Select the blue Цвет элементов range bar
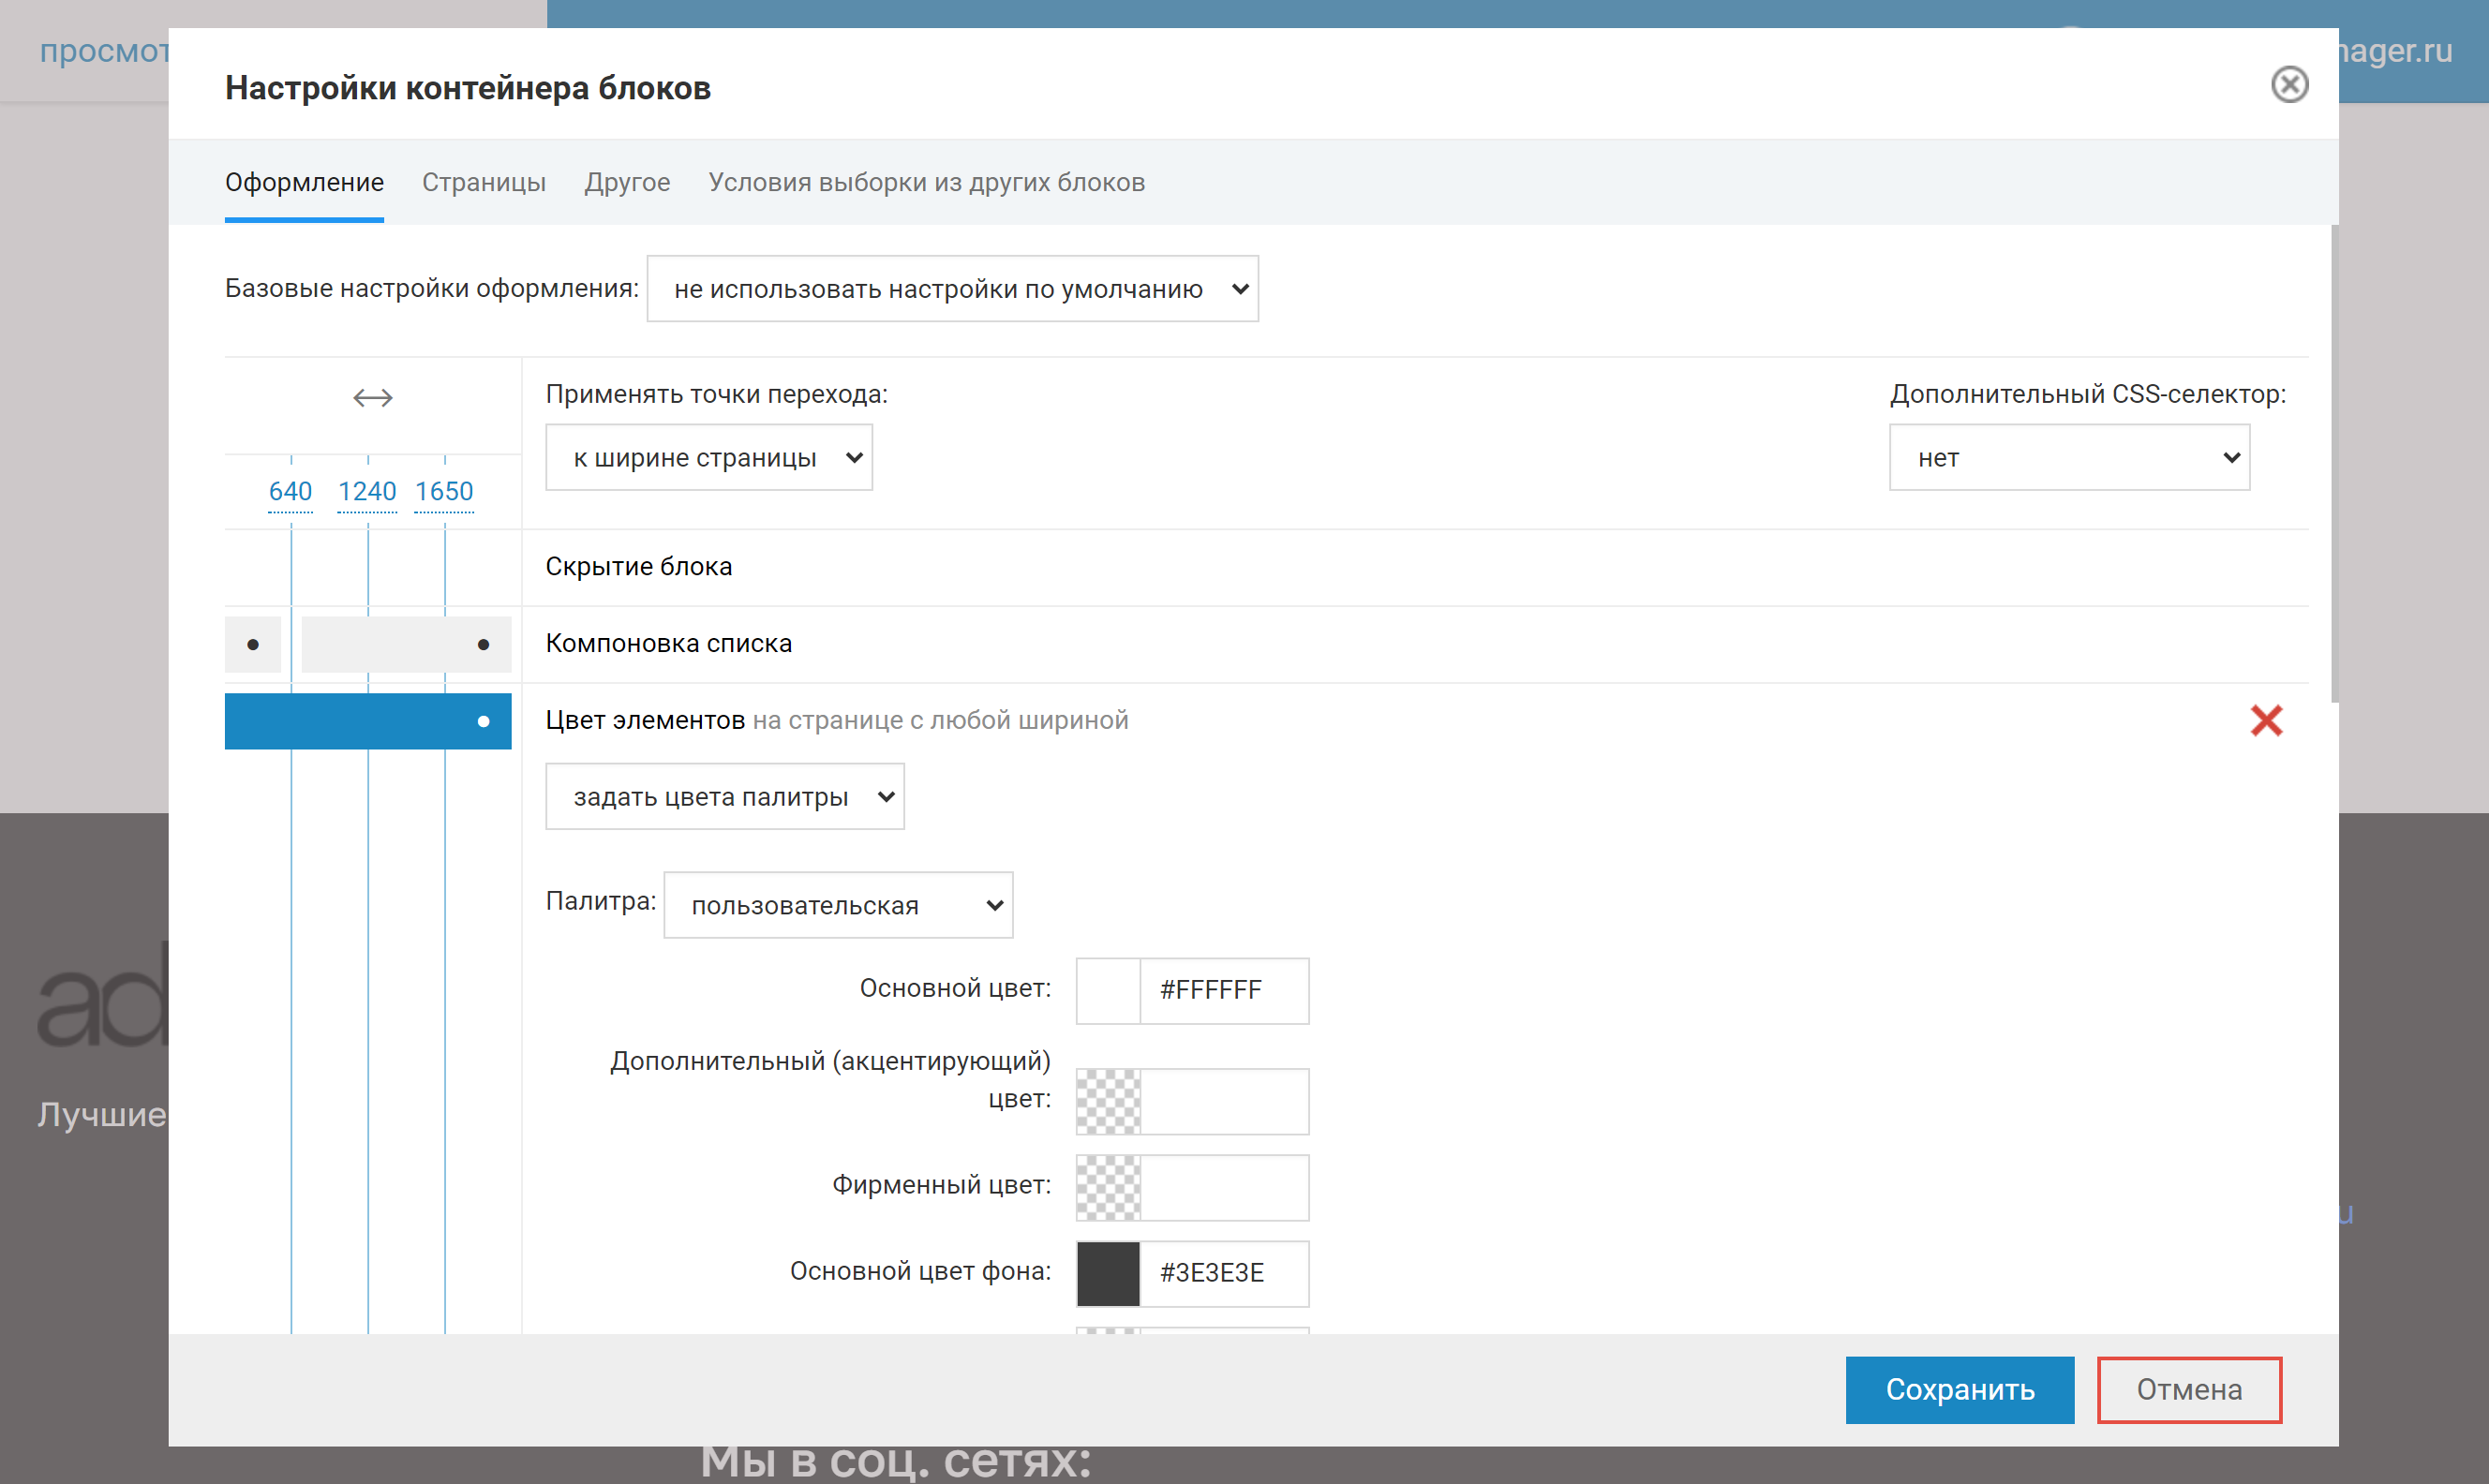Image resolution: width=2489 pixels, height=1484 pixels. pos(368,721)
